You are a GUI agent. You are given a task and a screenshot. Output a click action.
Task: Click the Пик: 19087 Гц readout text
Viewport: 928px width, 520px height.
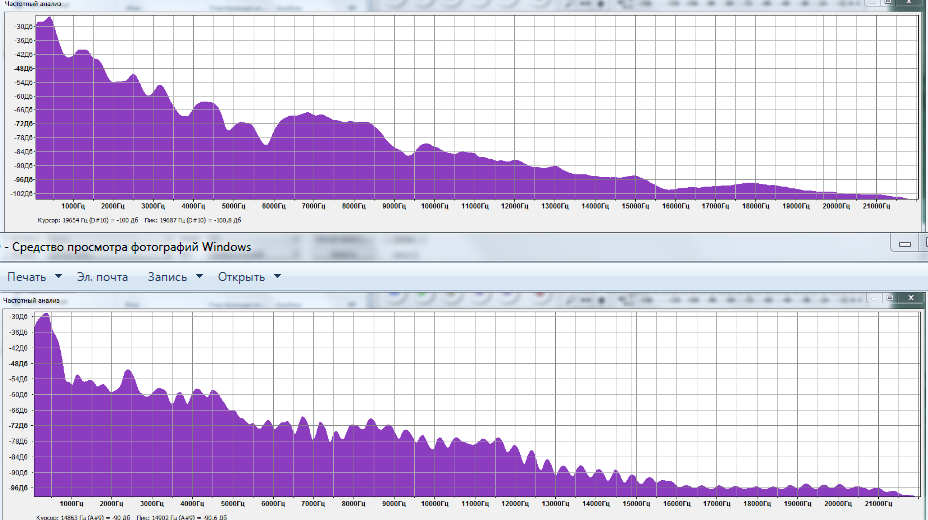click(x=193, y=220)
